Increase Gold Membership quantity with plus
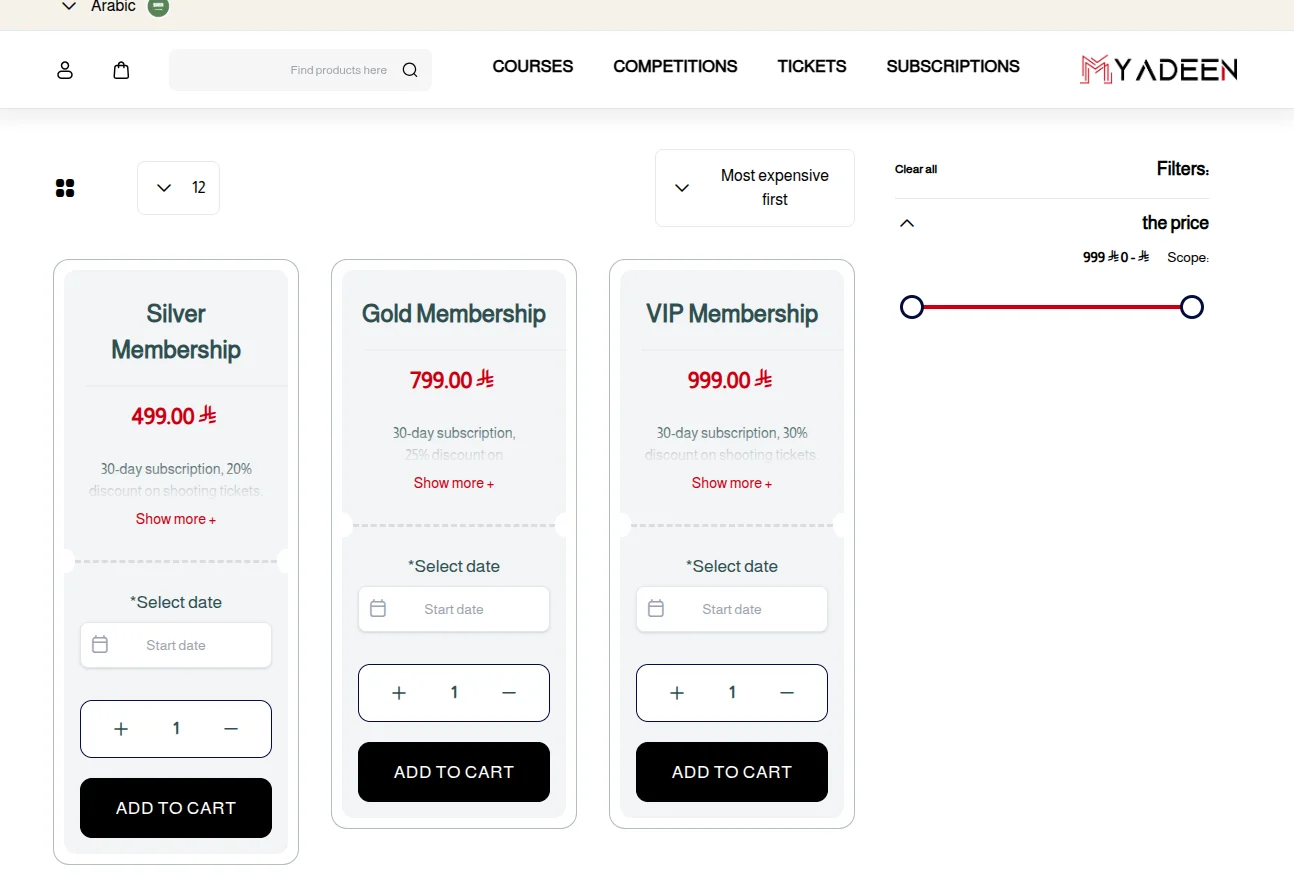Viewport: 1294px width, 883px height. tap(399, 693)
